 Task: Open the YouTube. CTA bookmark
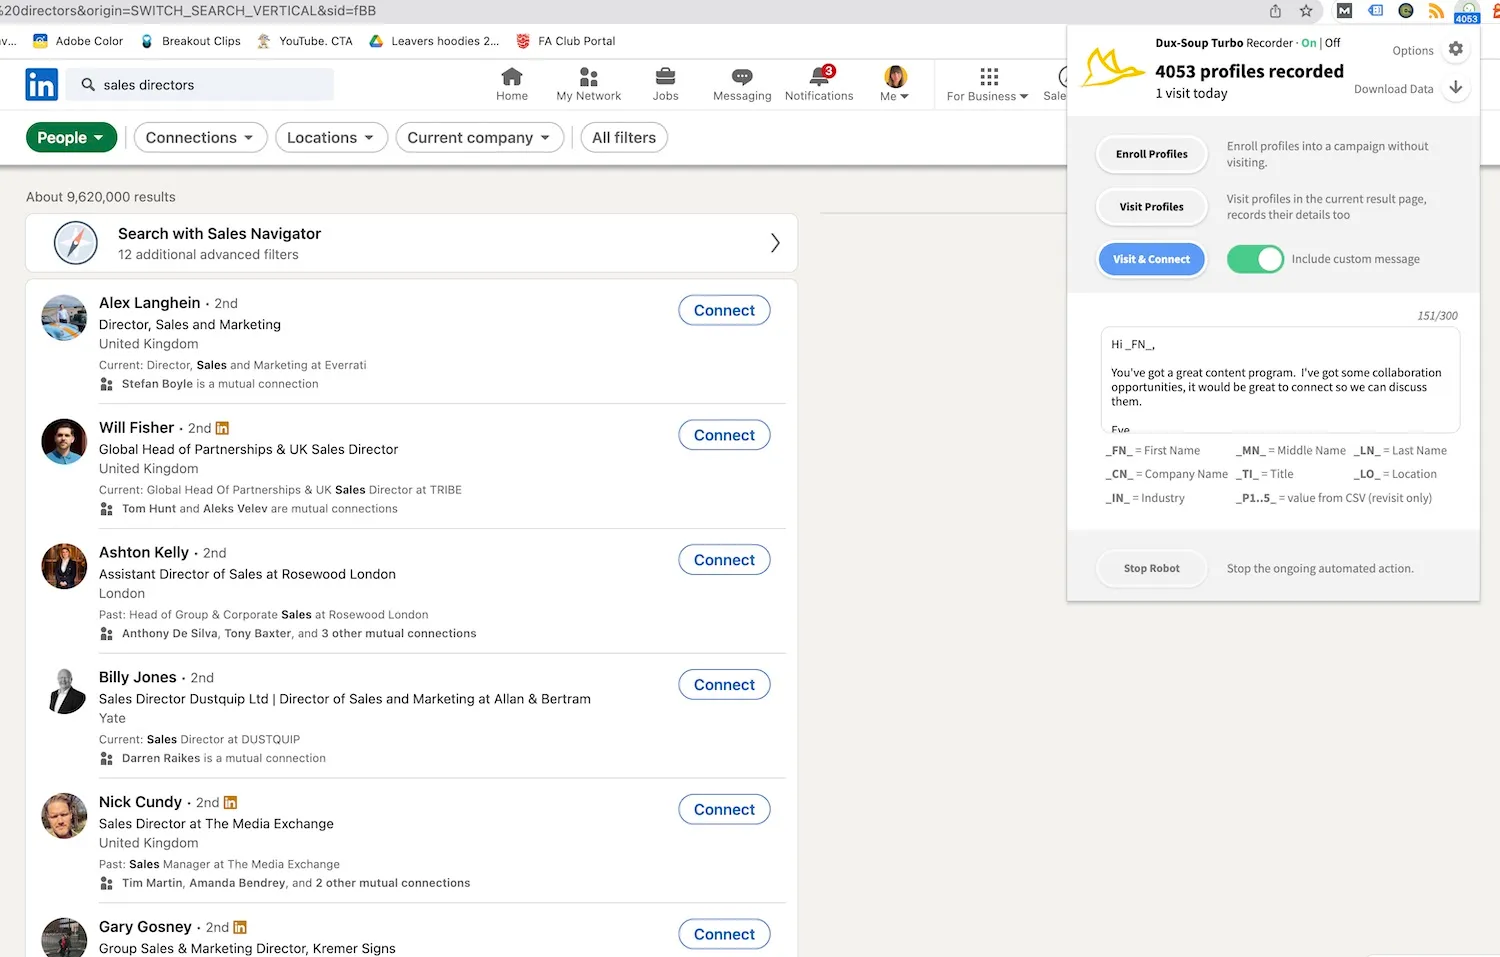(305, 41)
